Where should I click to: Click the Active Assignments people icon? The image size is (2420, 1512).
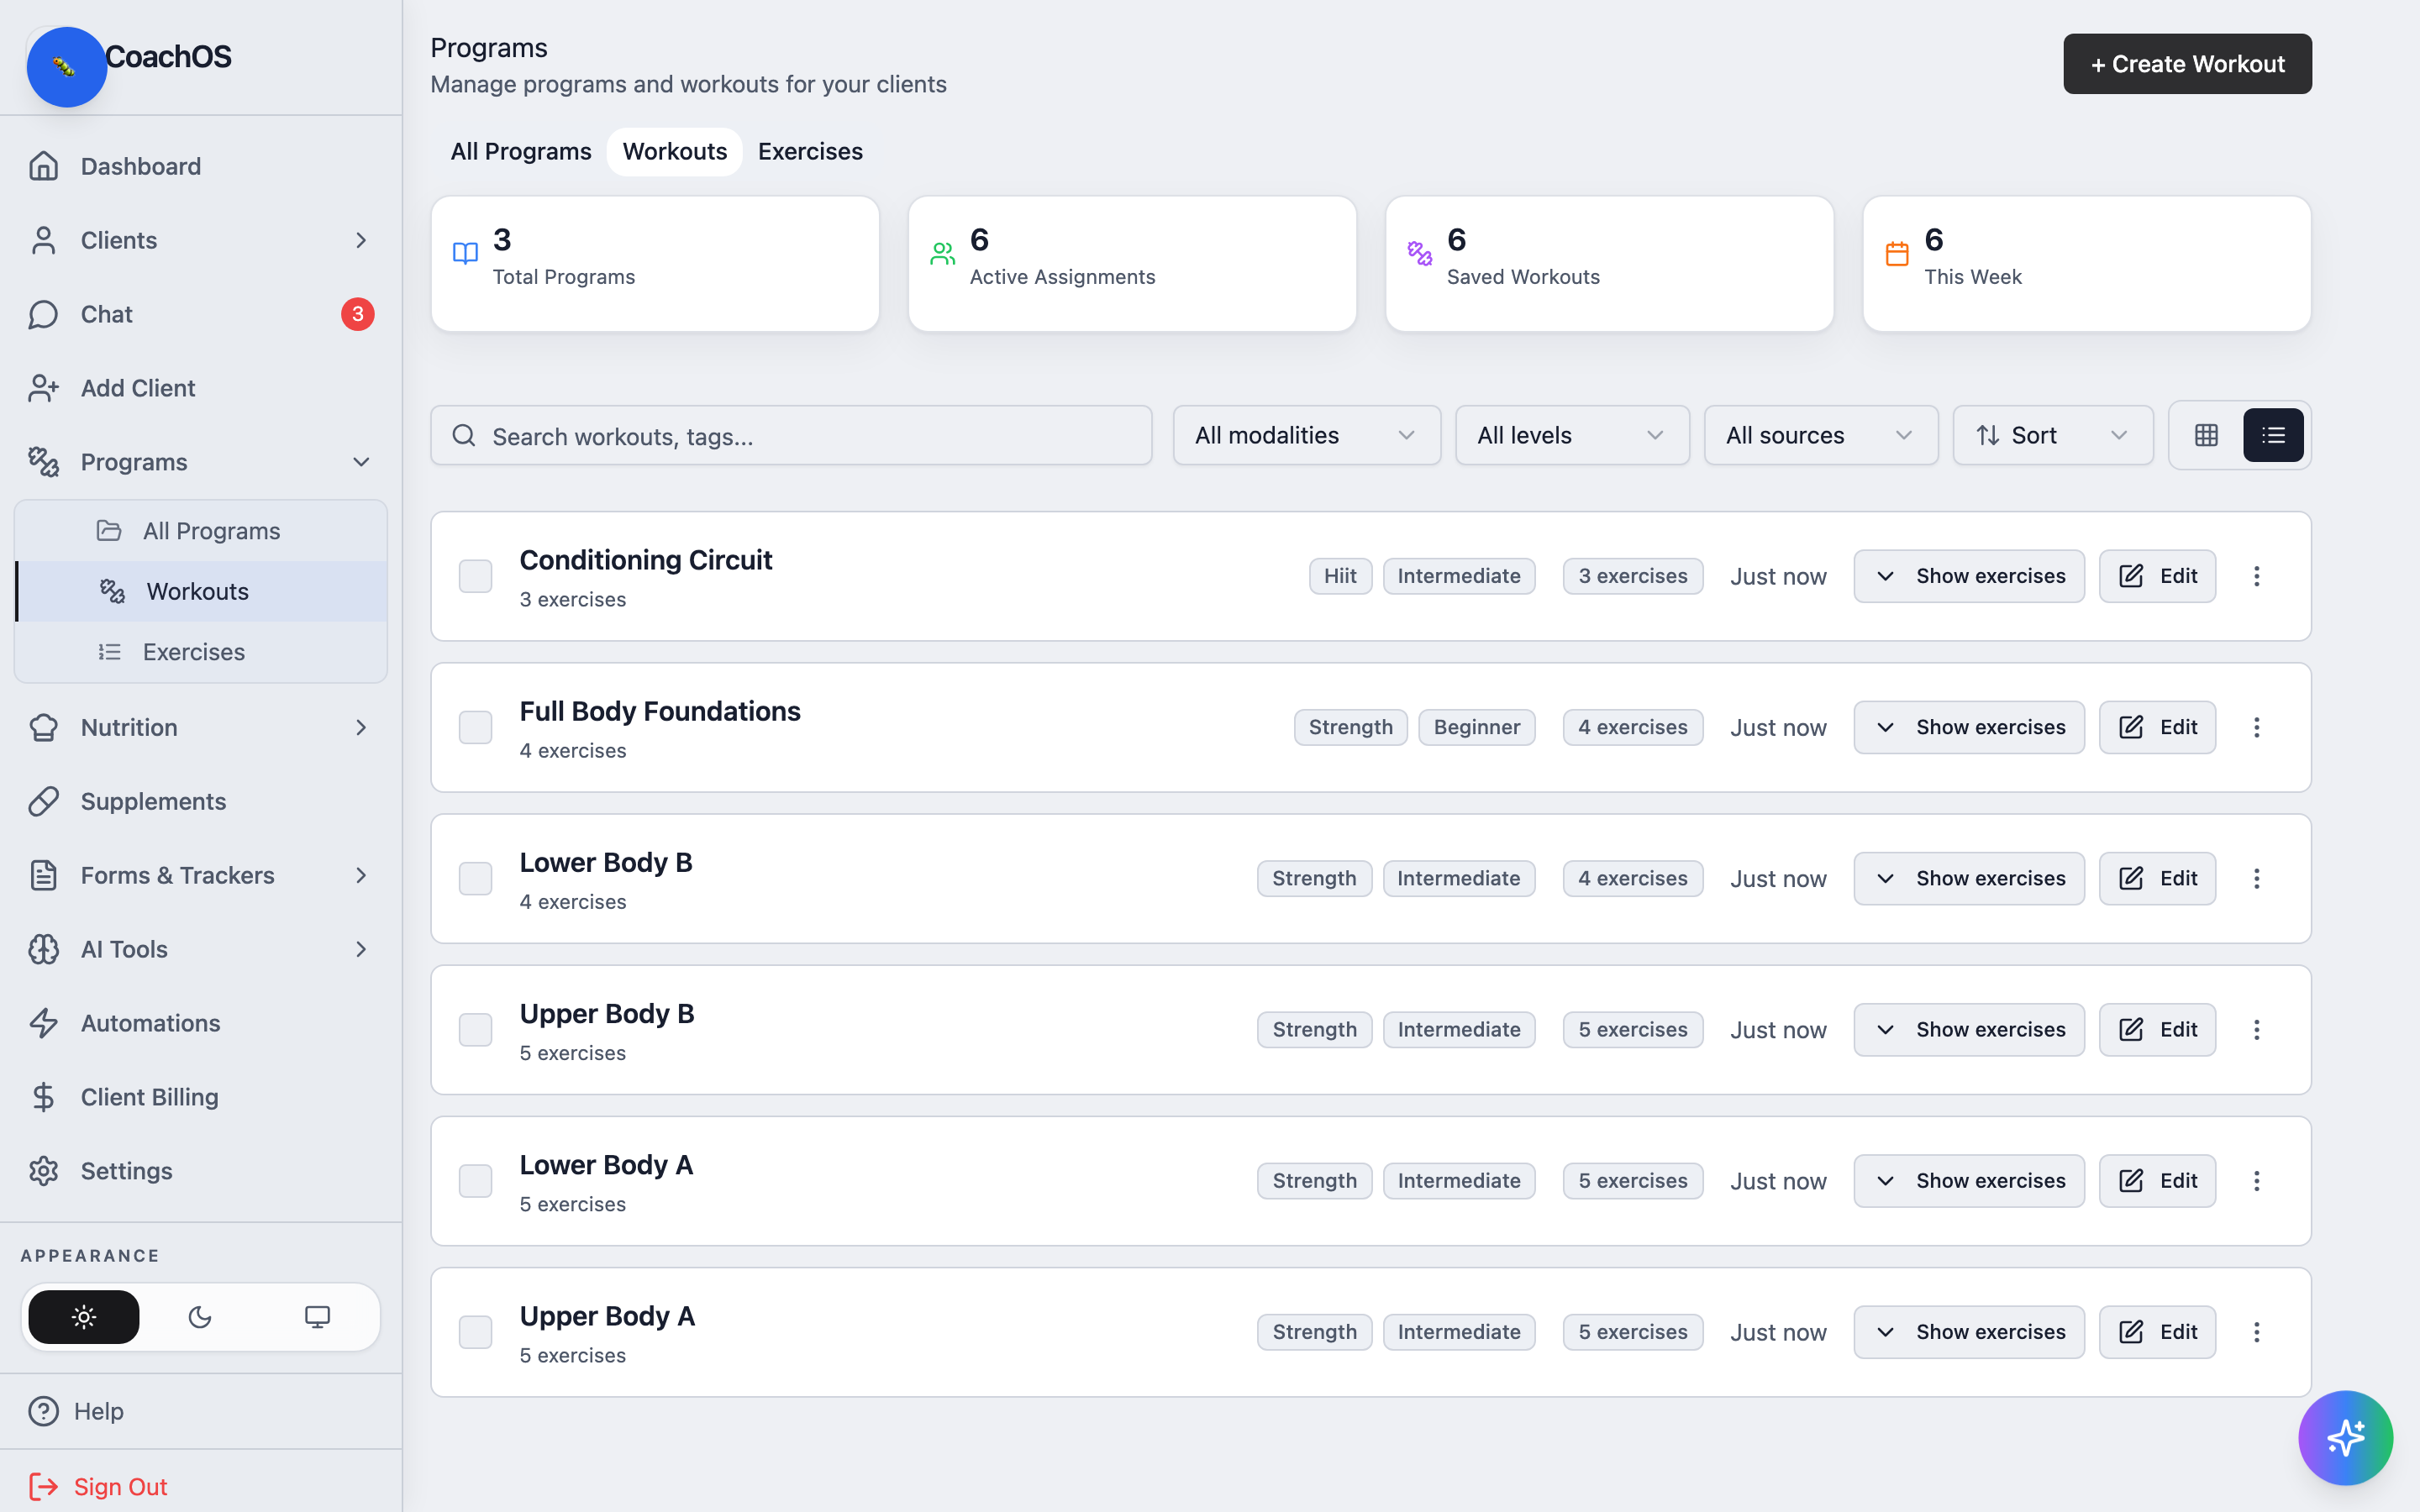pos(942,253)
